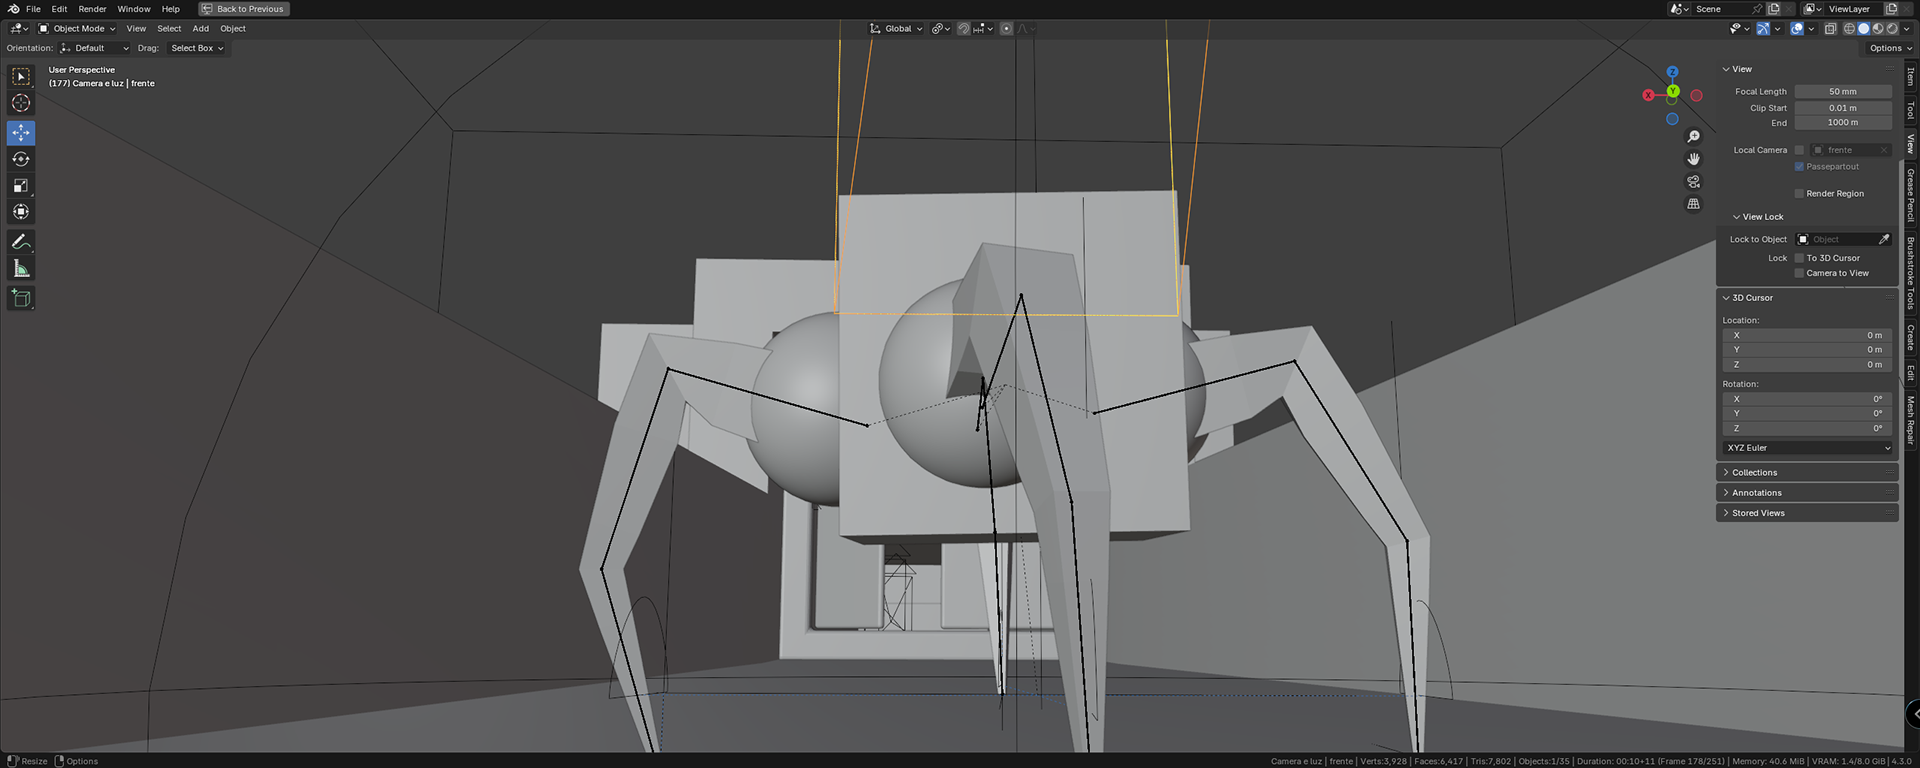1920x768 pixels.
Task: Click the red X axis navigation gizmo
Action: [x=1648, y=95]
